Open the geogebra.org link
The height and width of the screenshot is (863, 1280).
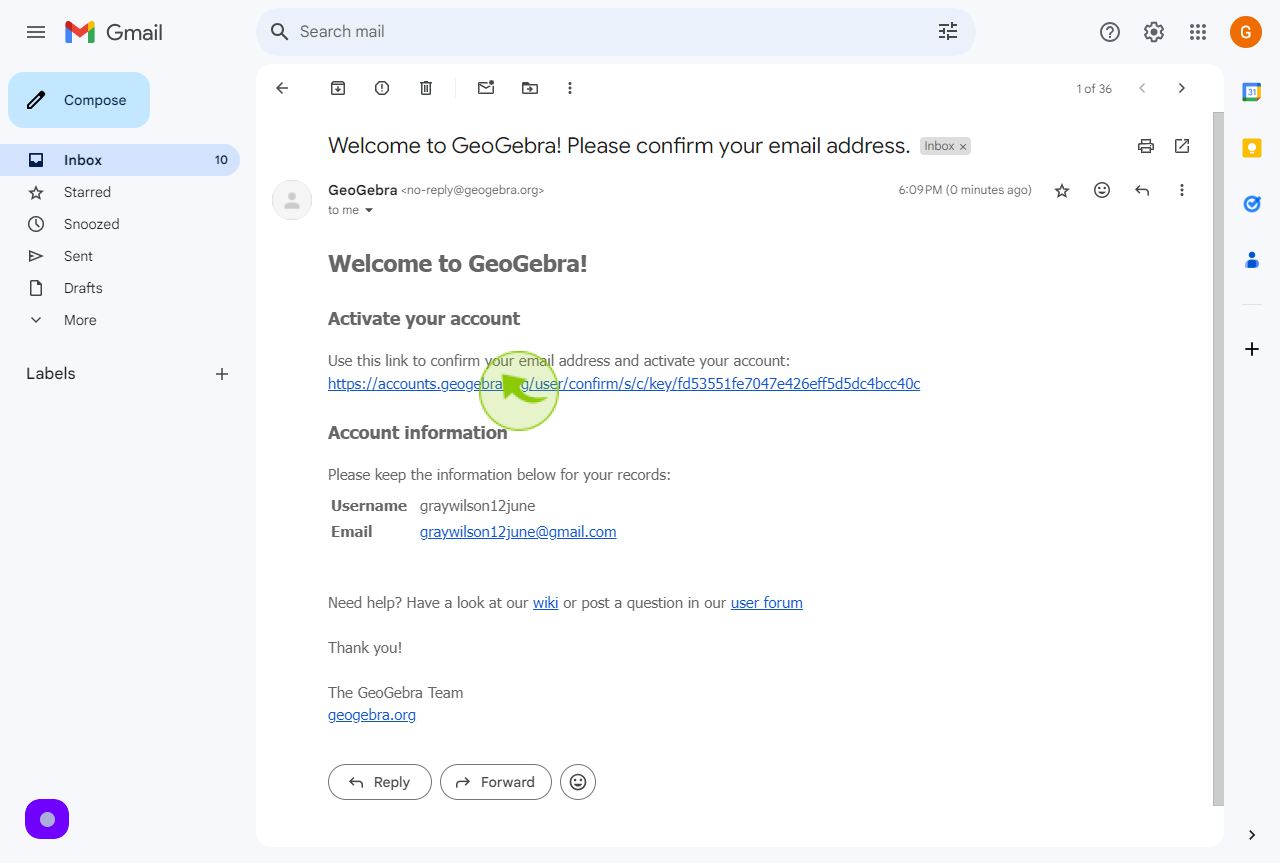click(x=372, y=715)
